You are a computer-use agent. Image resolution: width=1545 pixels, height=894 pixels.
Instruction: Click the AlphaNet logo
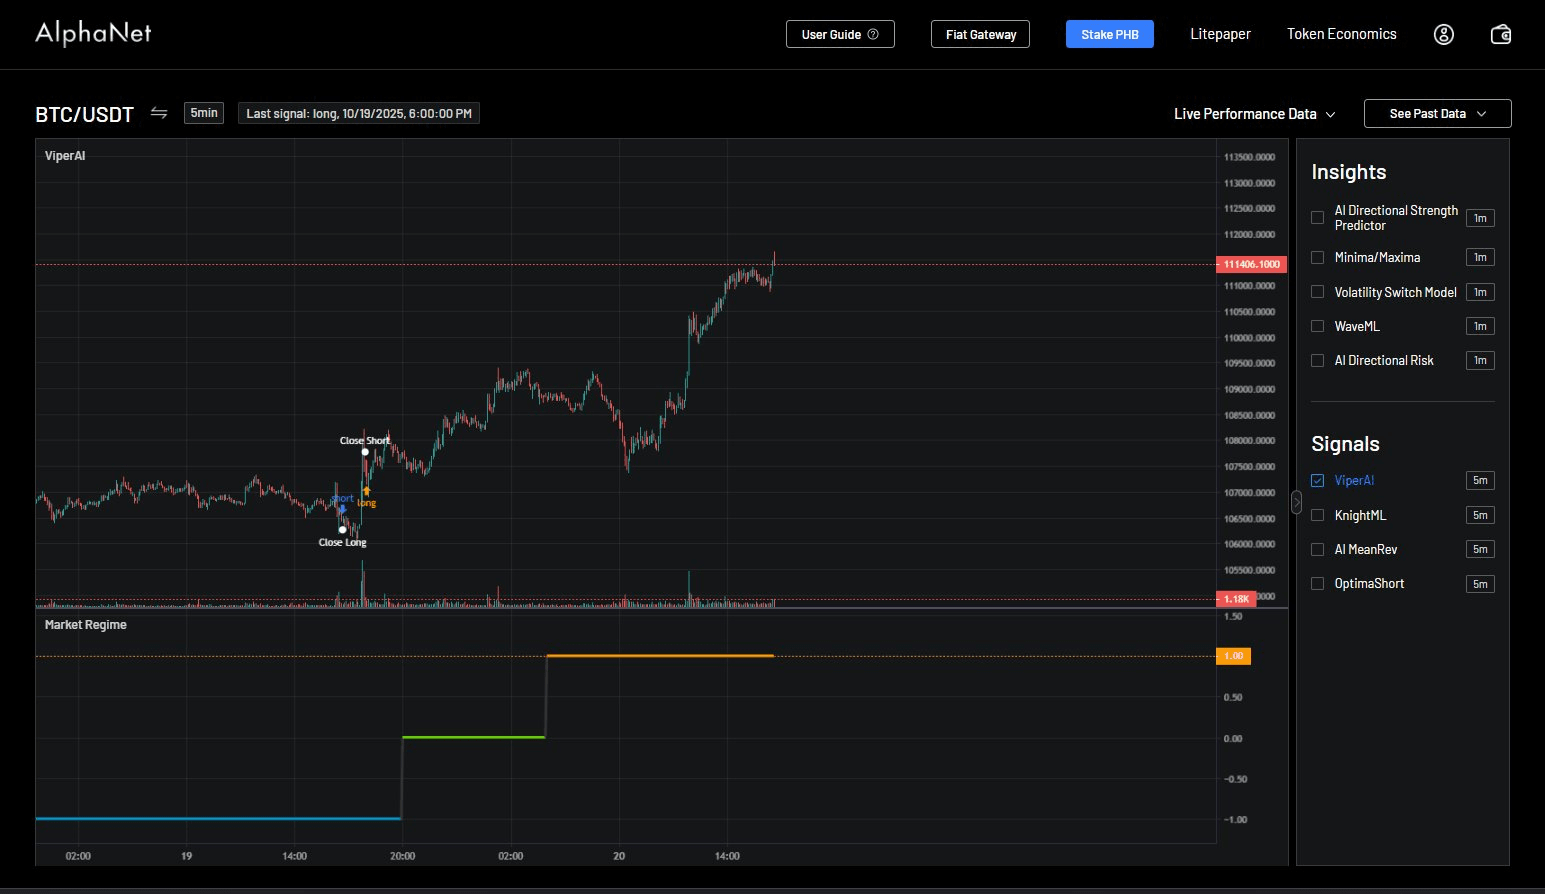93,33
